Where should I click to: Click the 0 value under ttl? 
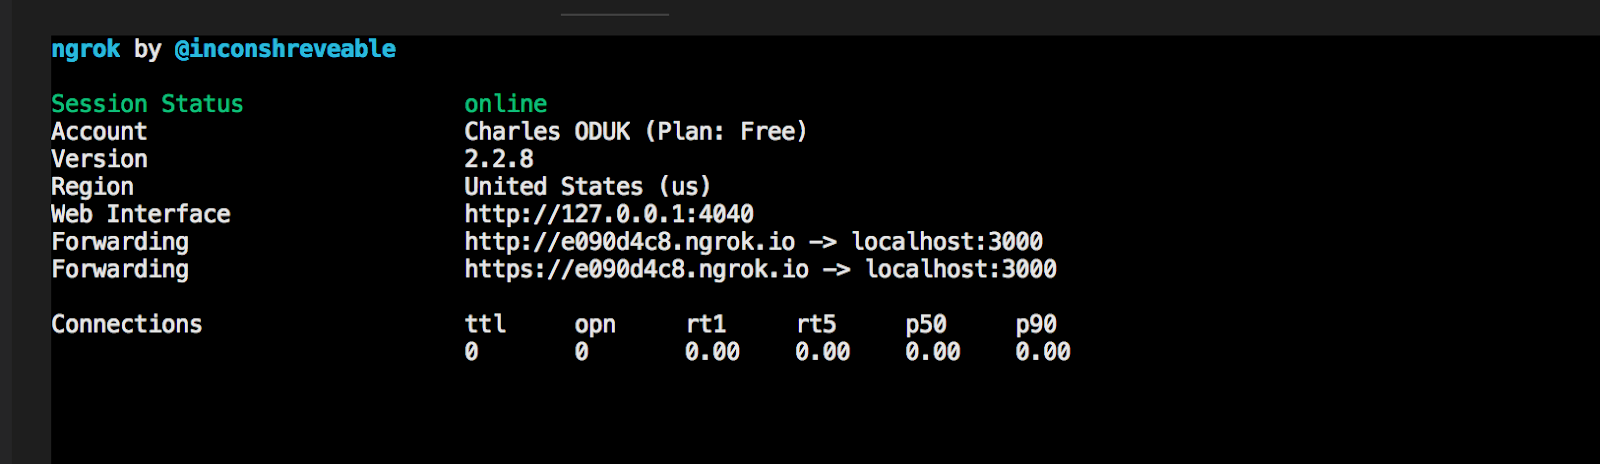pyautogui.click(x=471, y=352)
